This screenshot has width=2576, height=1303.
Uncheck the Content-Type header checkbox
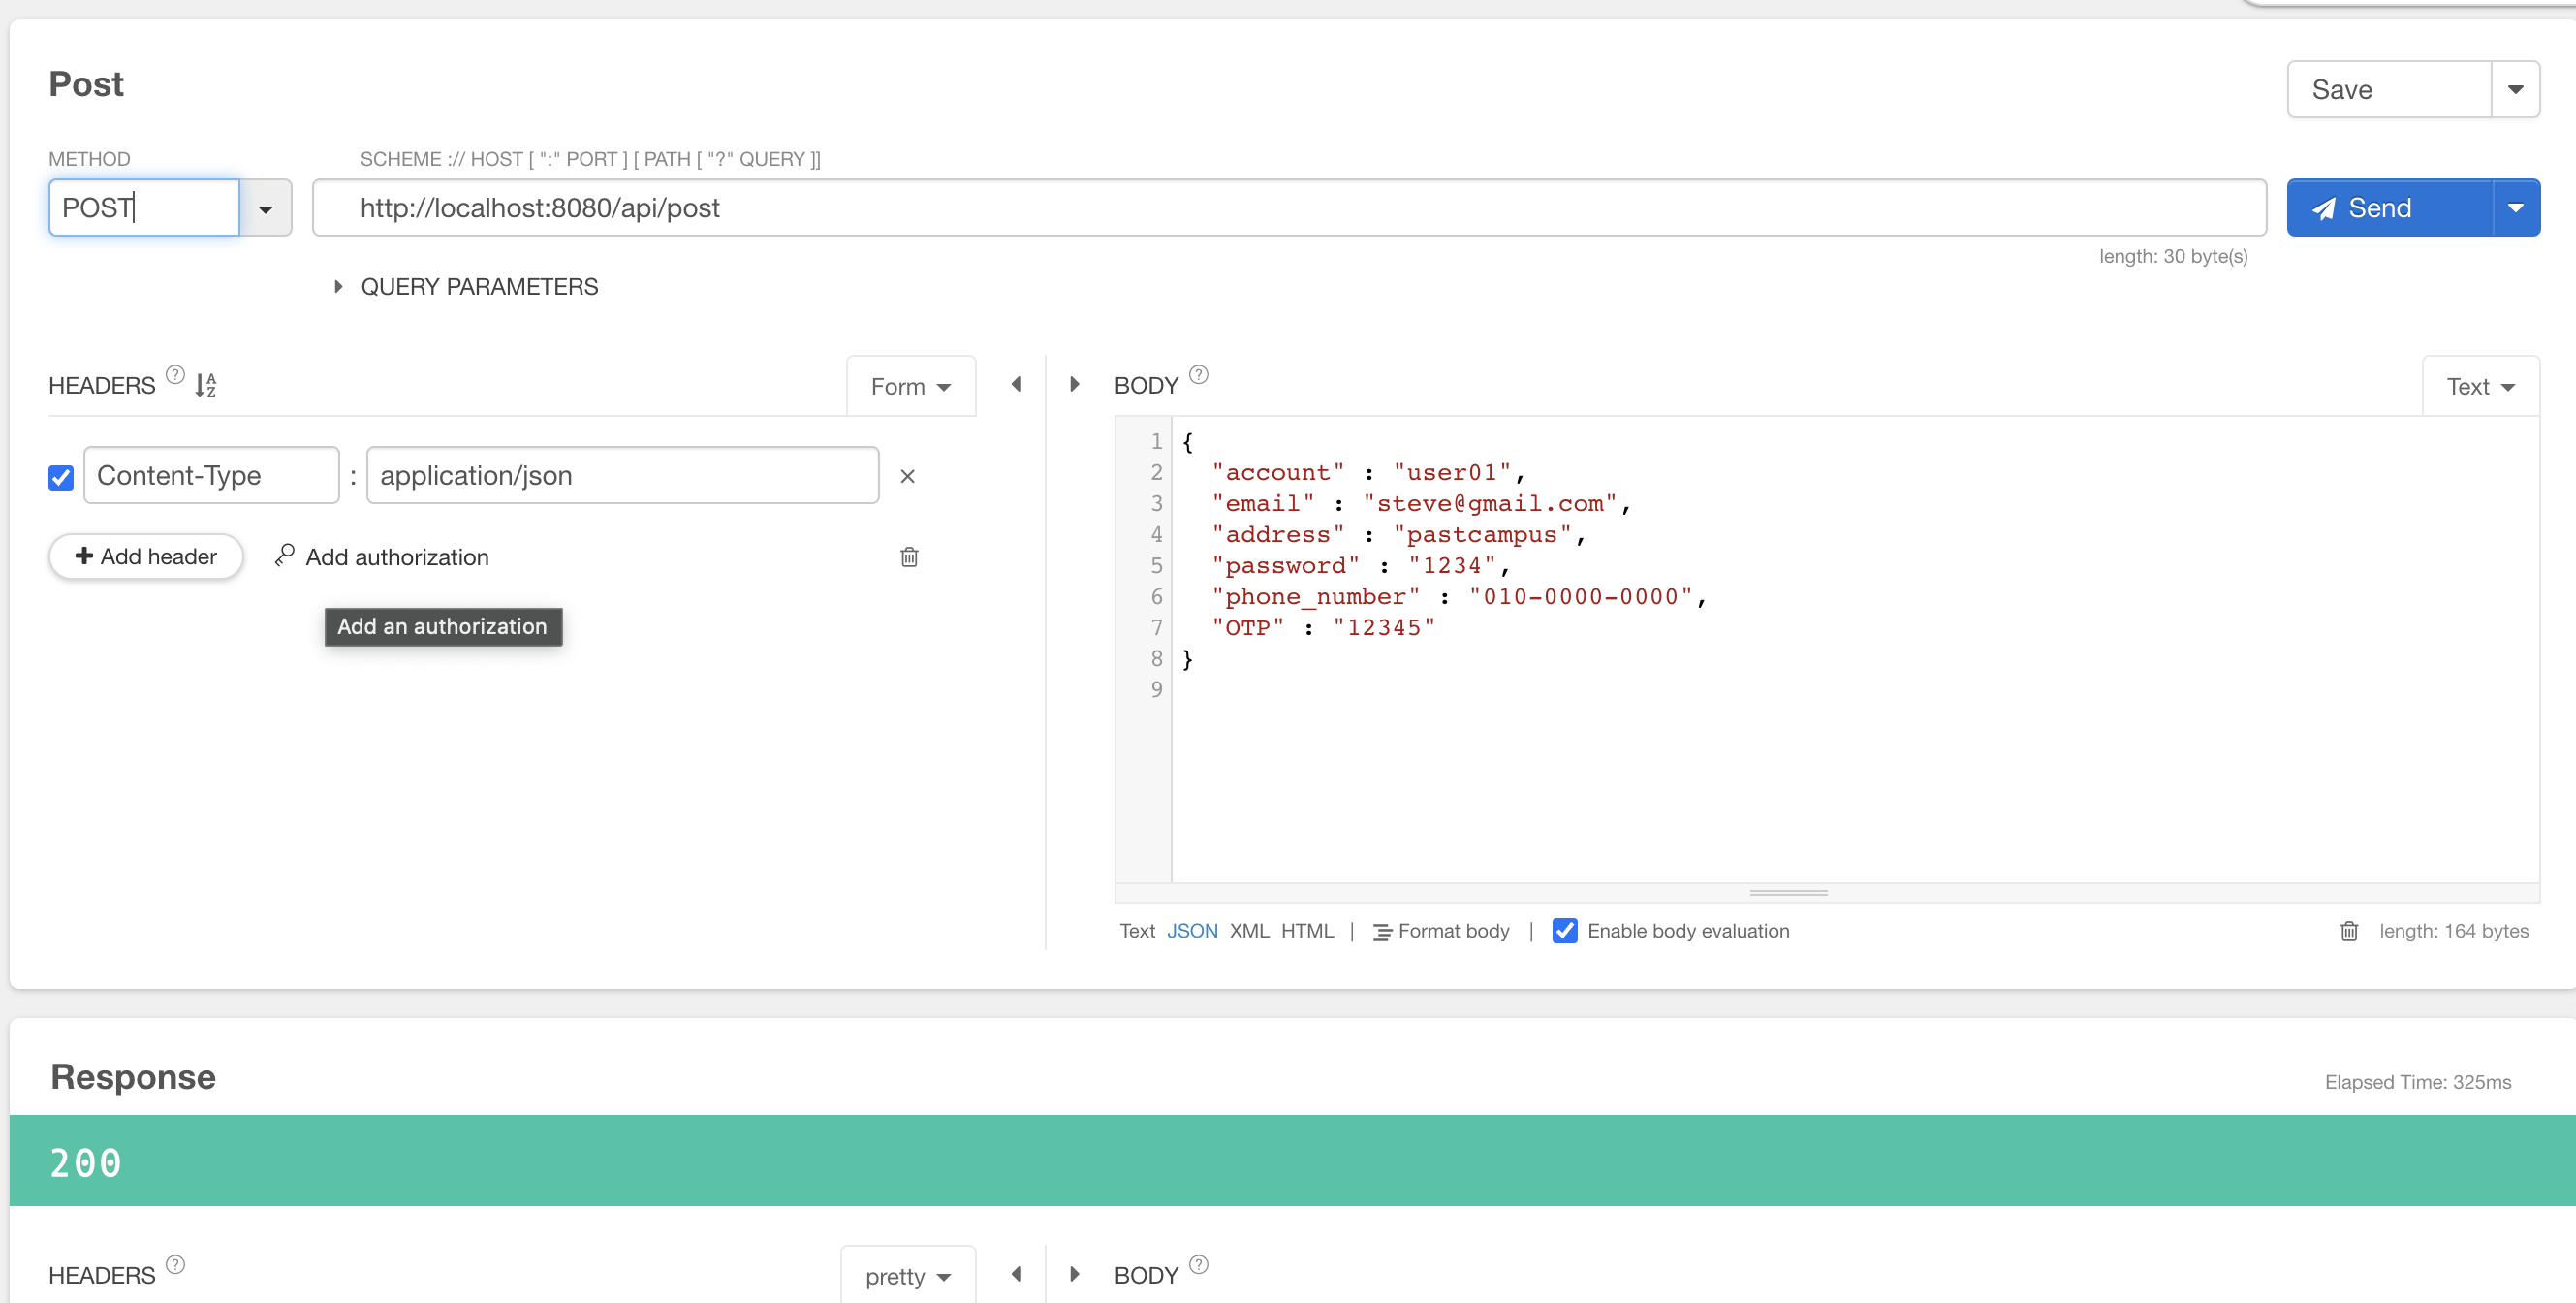pos(61,477)
